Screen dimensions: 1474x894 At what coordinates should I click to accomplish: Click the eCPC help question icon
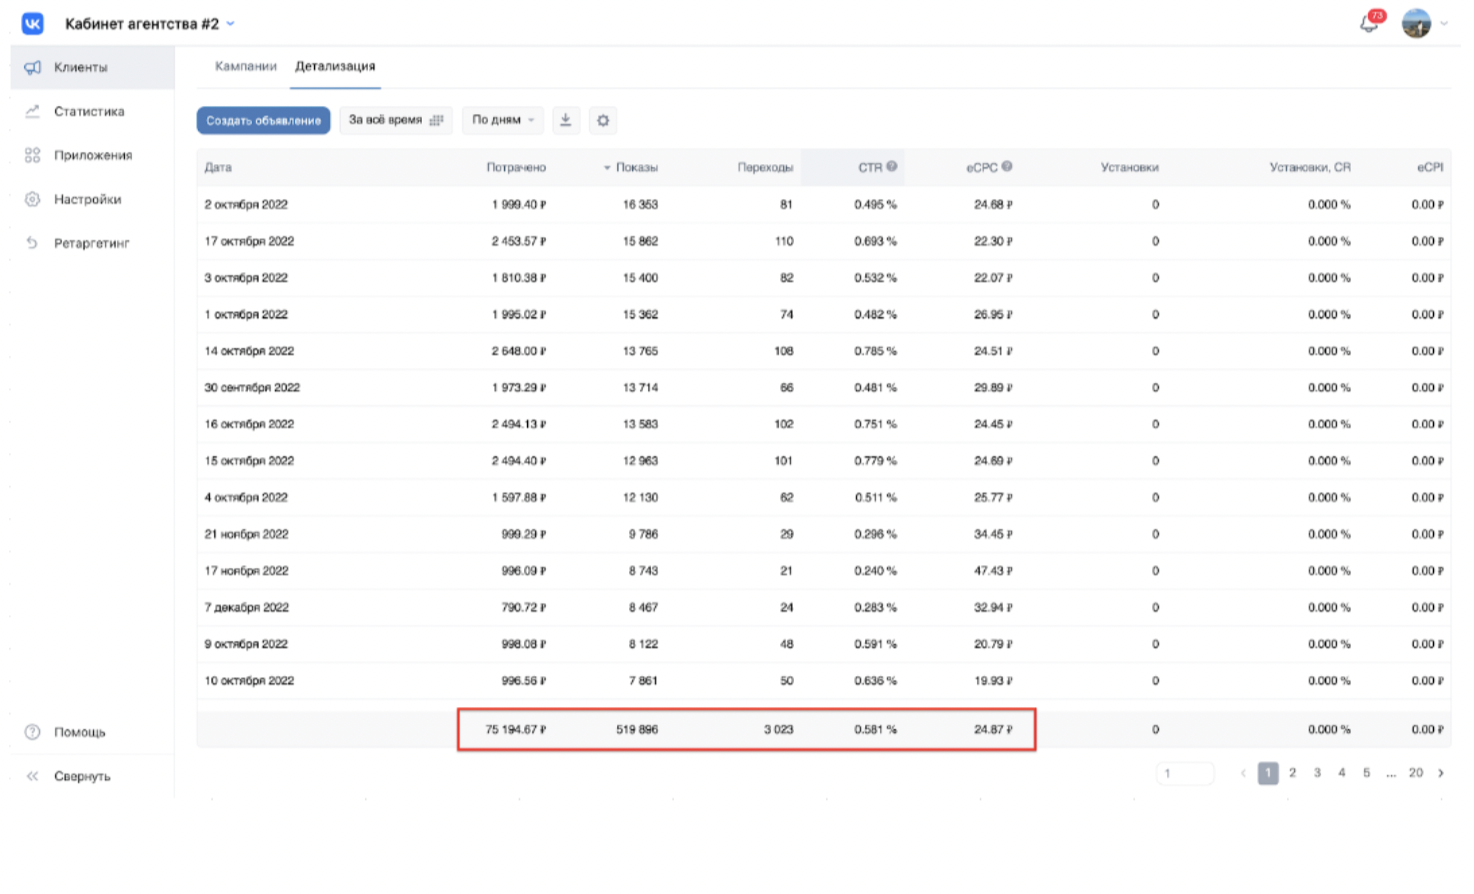(x=1007, y=166)
